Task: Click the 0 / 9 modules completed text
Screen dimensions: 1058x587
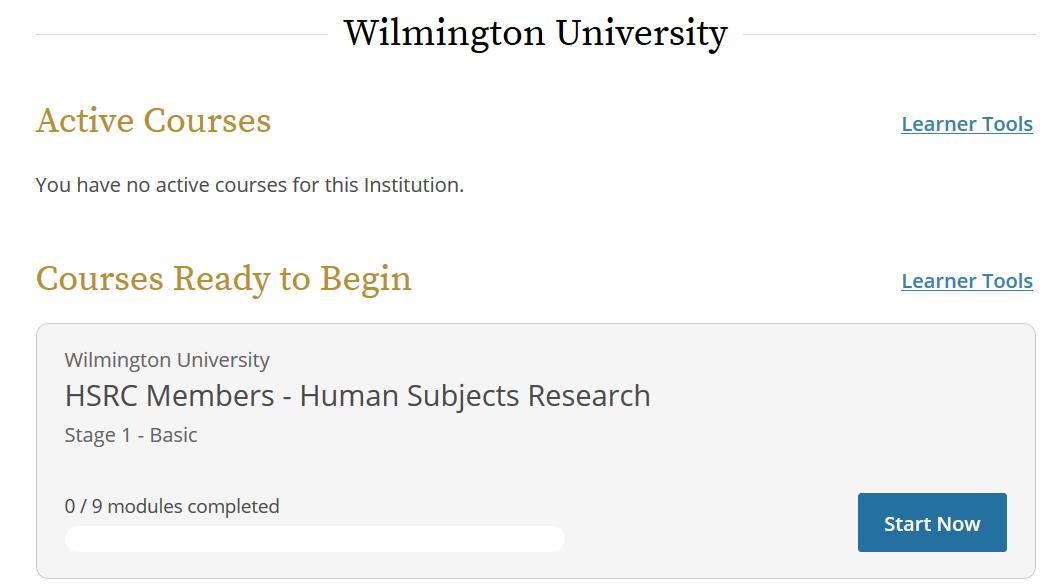Action: pos(172,506)
